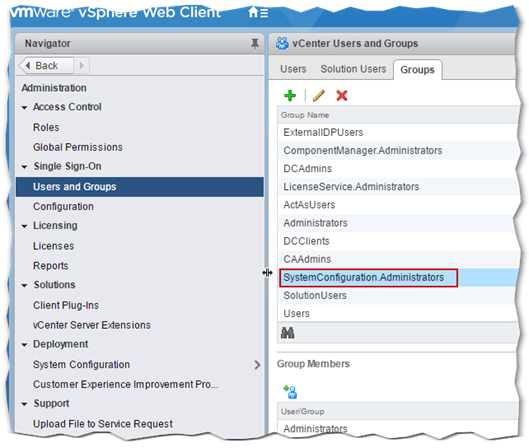Select the LicenseService.Administrators group

point(398,187)
